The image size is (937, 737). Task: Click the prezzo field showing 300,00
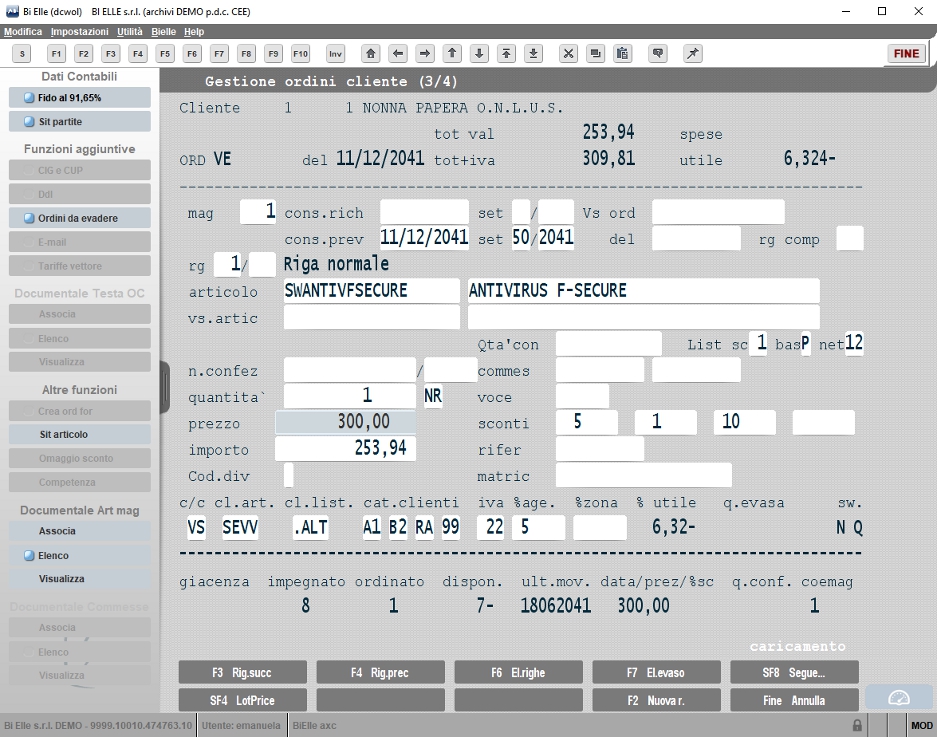click(x=345, y=422)
